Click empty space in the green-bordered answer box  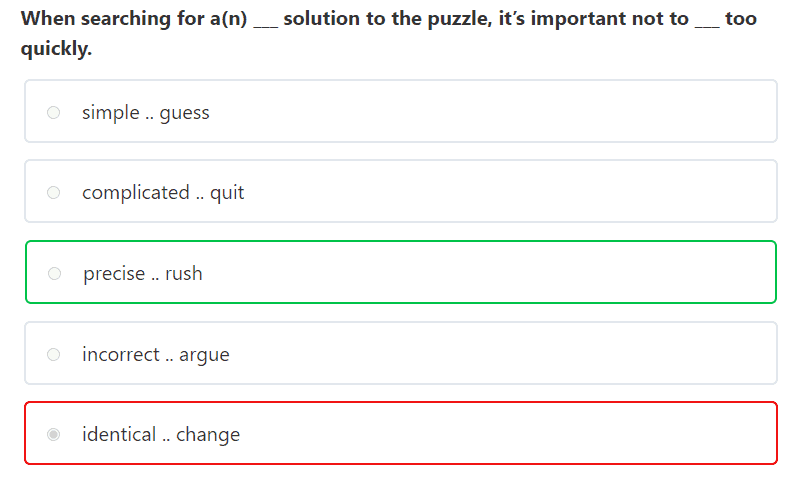tap(500, 273)
